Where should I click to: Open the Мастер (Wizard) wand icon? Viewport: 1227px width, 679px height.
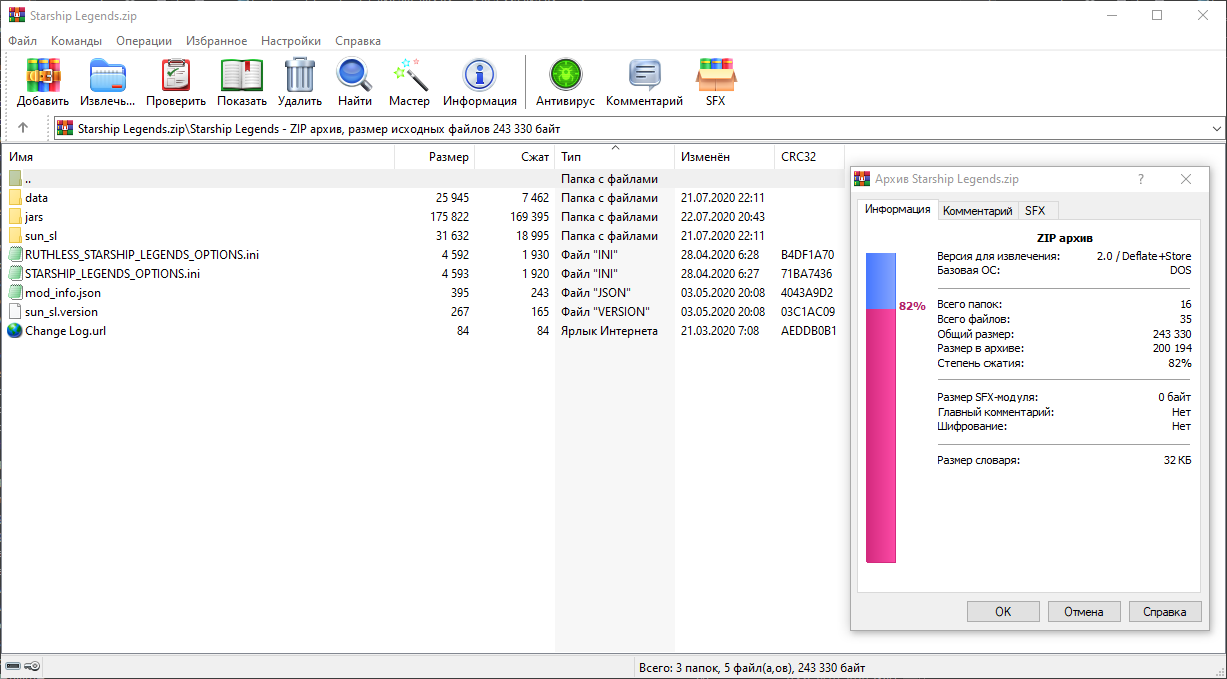pos(409,75)
